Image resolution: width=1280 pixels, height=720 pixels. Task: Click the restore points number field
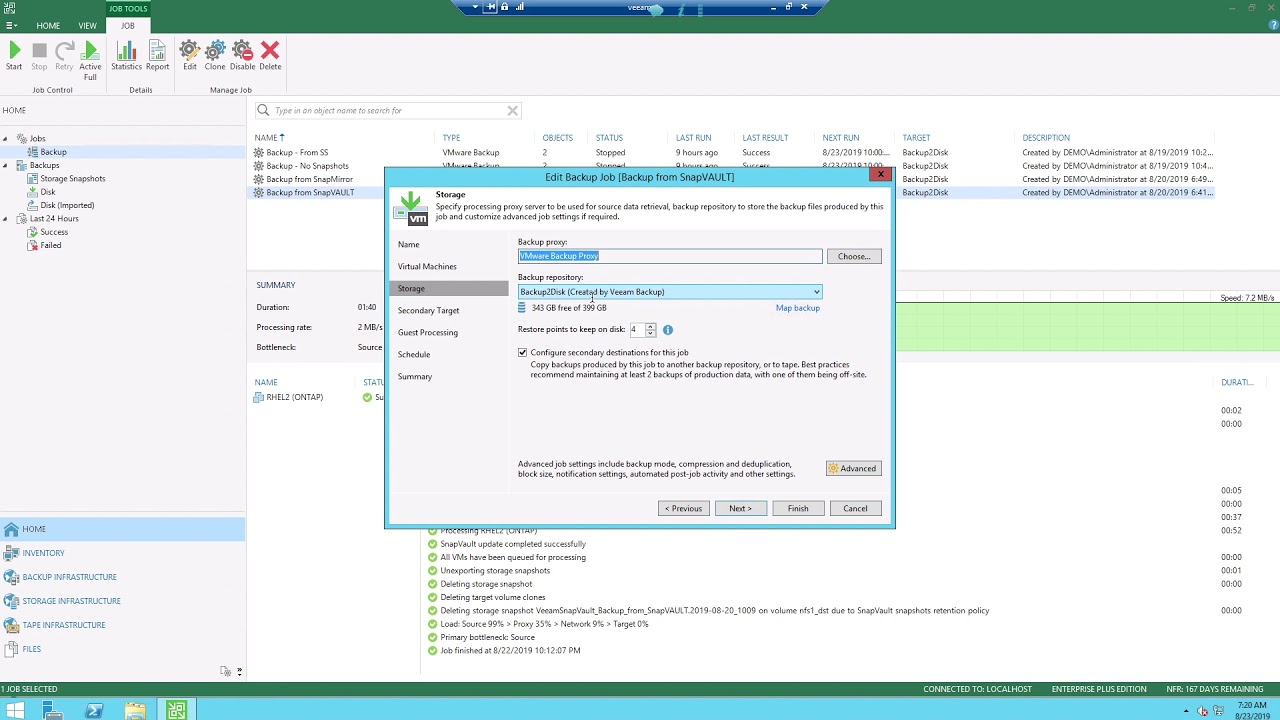pos(636,330)
